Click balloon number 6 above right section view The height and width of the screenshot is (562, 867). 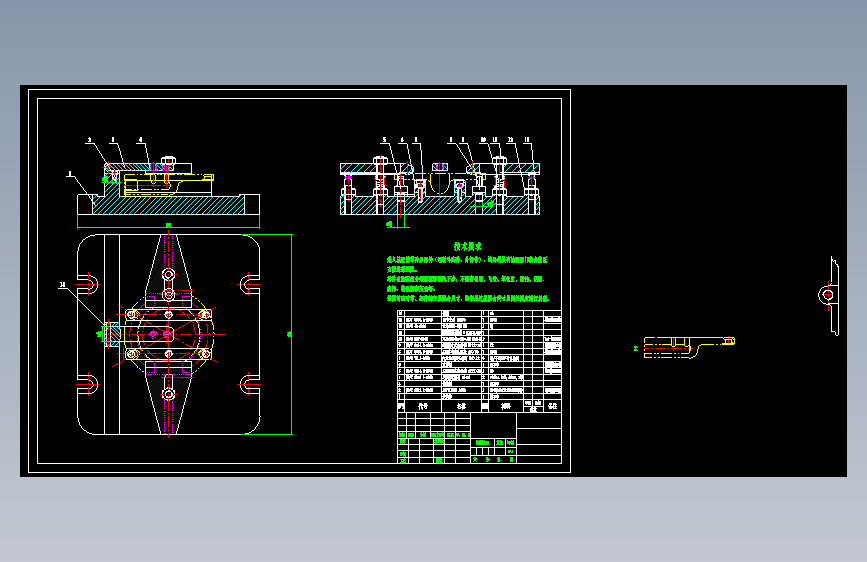[402, 140]
